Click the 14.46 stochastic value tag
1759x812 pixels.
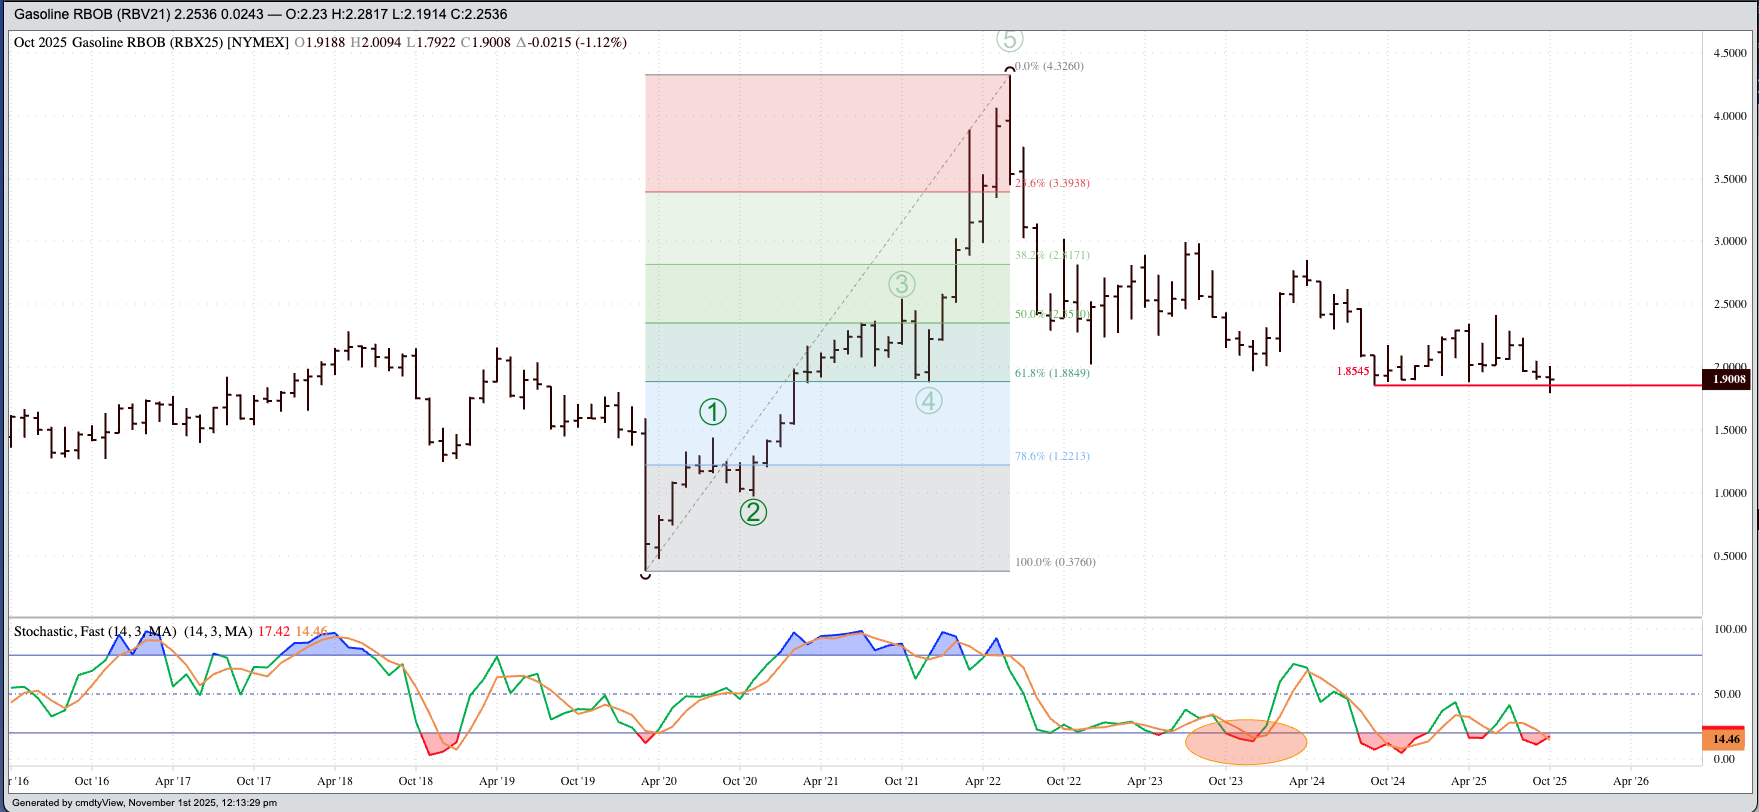coord(1727,740)
